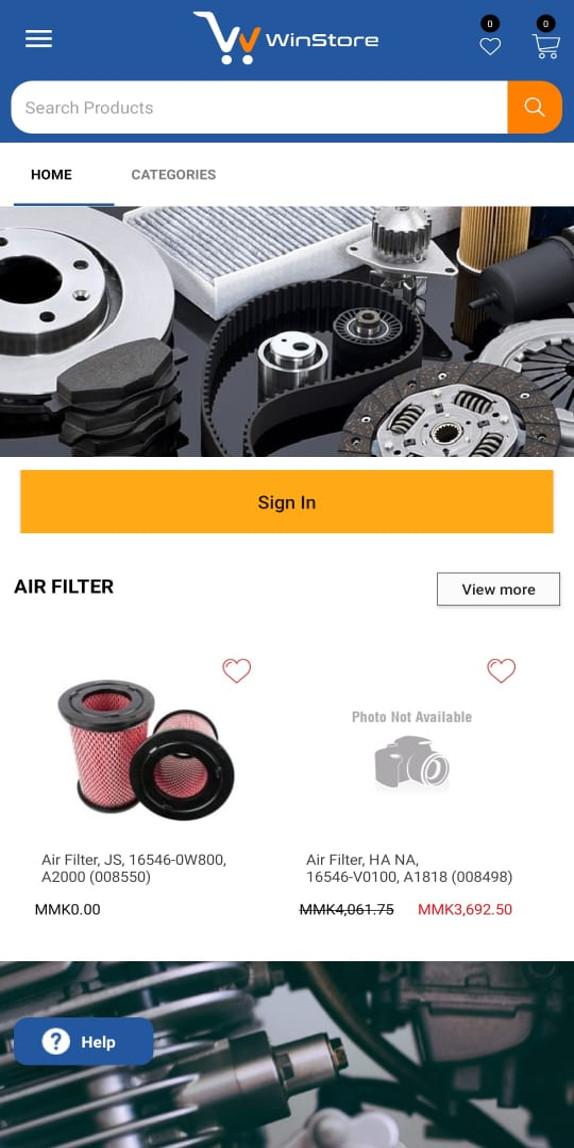Favorite the Air Filter HA NA heart
Viewport: 574px width, 1148px height.
tap(502, 671)
